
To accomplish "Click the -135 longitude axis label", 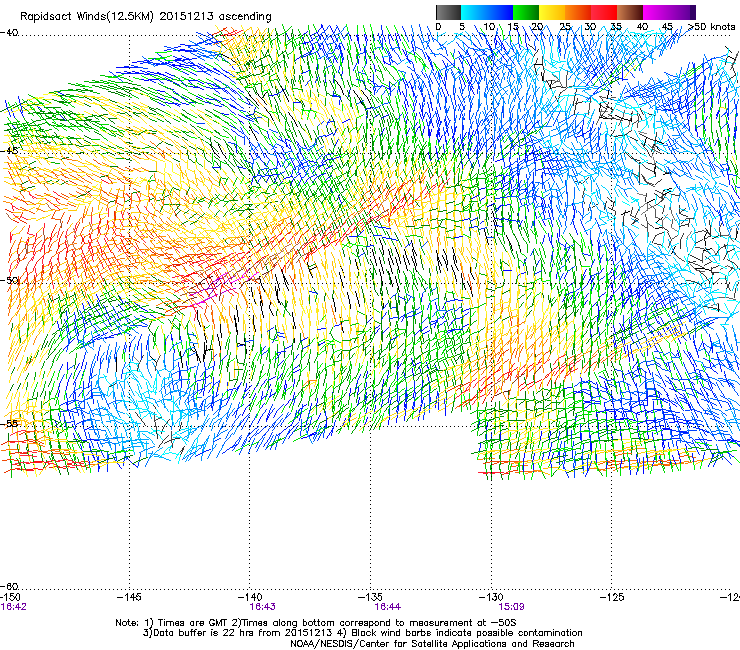I will pos(370,597).
